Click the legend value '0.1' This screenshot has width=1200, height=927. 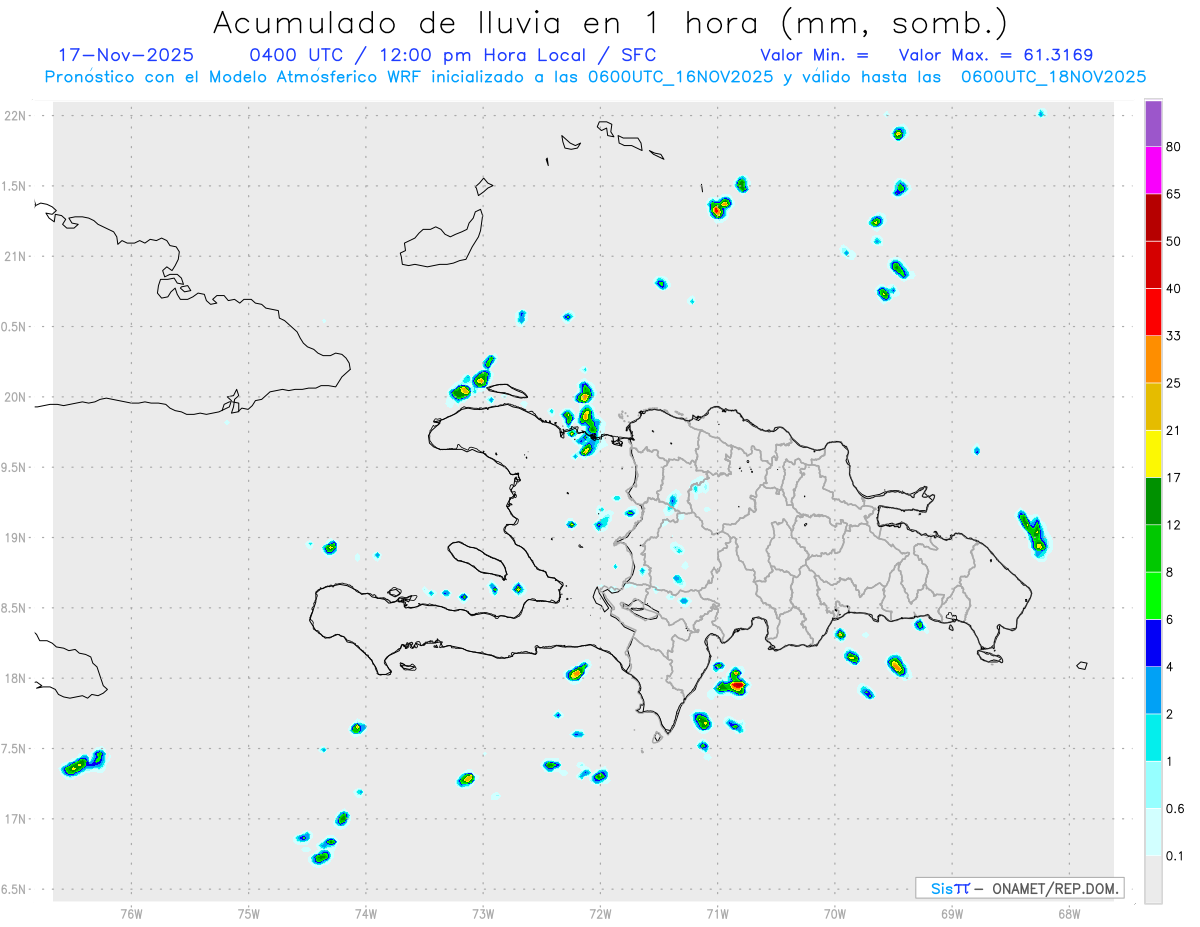click(1176, 856)
